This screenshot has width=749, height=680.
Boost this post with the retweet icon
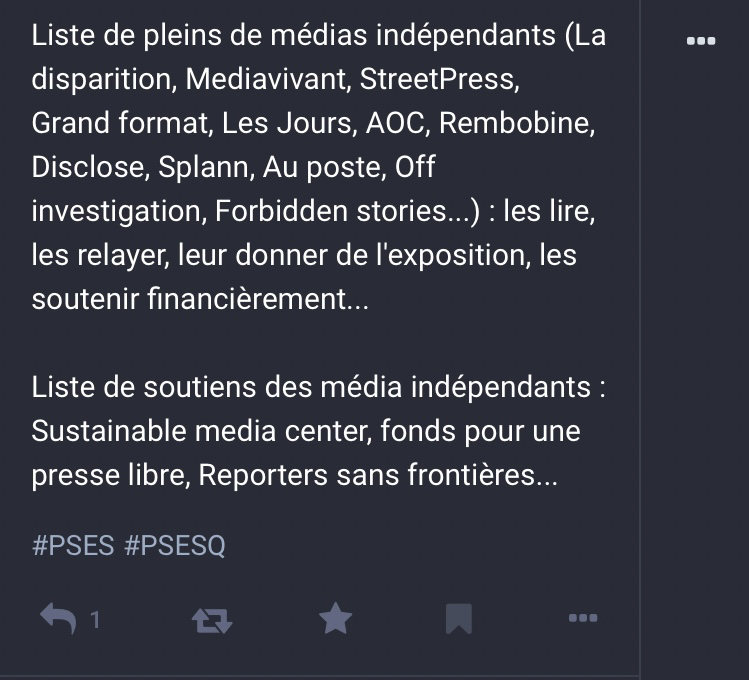coord(211,620)
